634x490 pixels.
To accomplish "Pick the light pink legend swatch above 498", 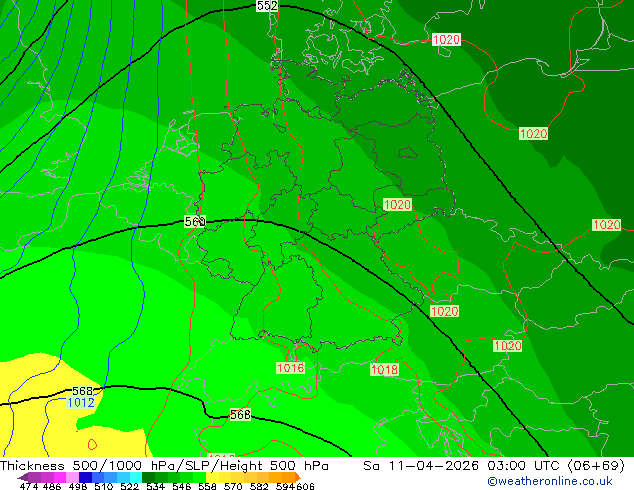I will pos(72,477).
